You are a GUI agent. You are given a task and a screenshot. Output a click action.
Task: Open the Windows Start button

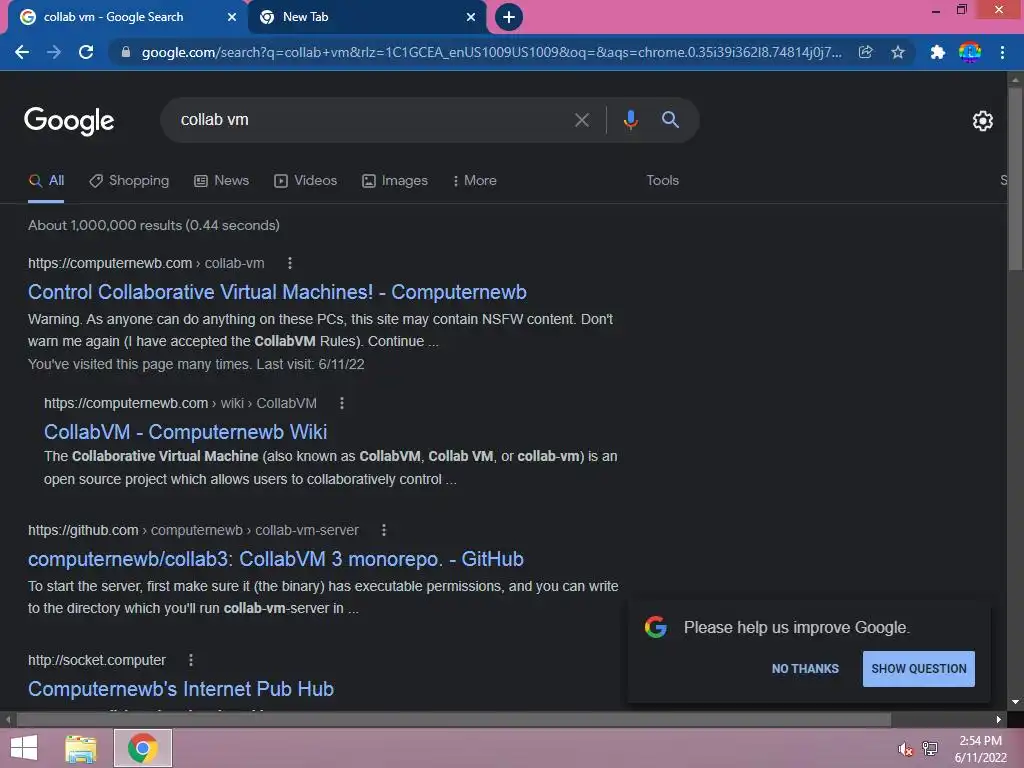click(24, 748)
